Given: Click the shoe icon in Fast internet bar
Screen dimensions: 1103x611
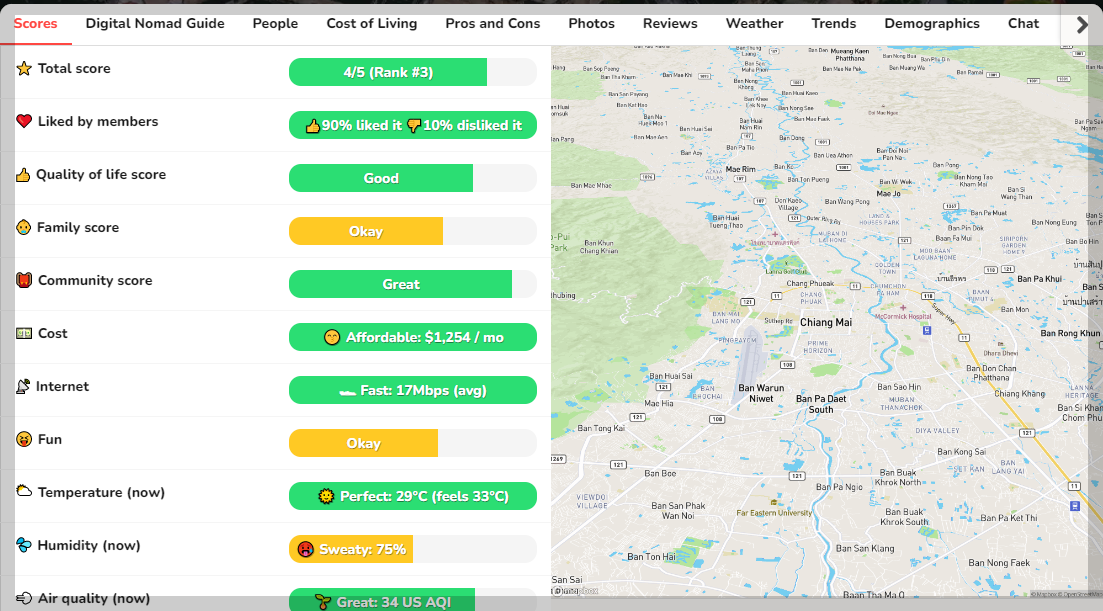Looking at the screenshot, I should [348, 392].
